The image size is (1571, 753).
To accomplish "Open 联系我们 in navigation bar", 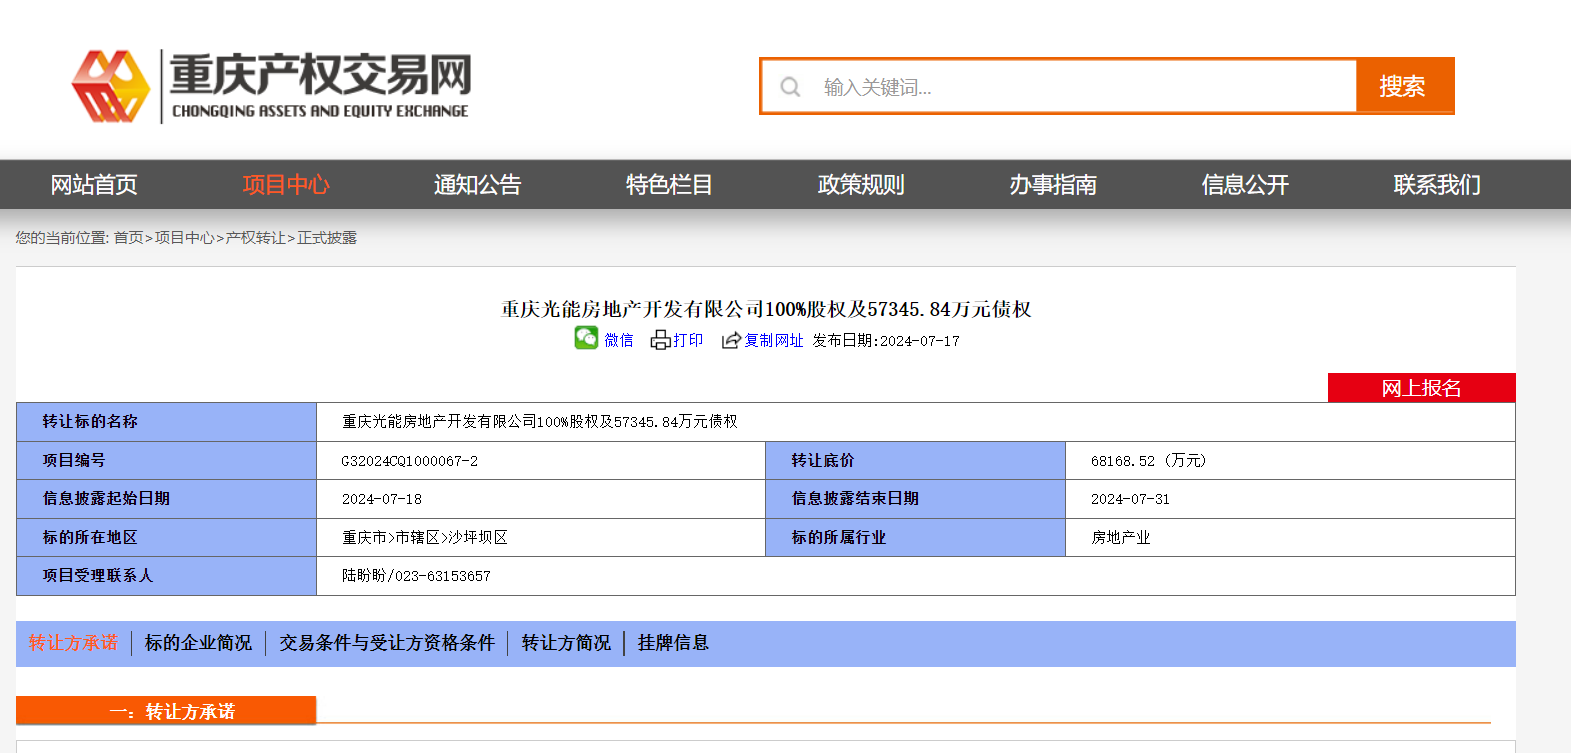I will pyautogui.click(x=1437, y=185).
